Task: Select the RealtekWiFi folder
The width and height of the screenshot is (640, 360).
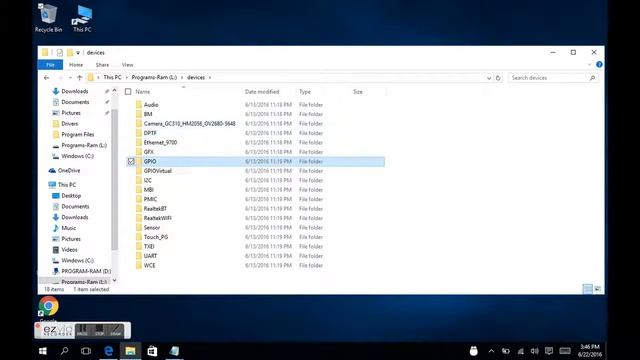Action: (x=158, y=218)
